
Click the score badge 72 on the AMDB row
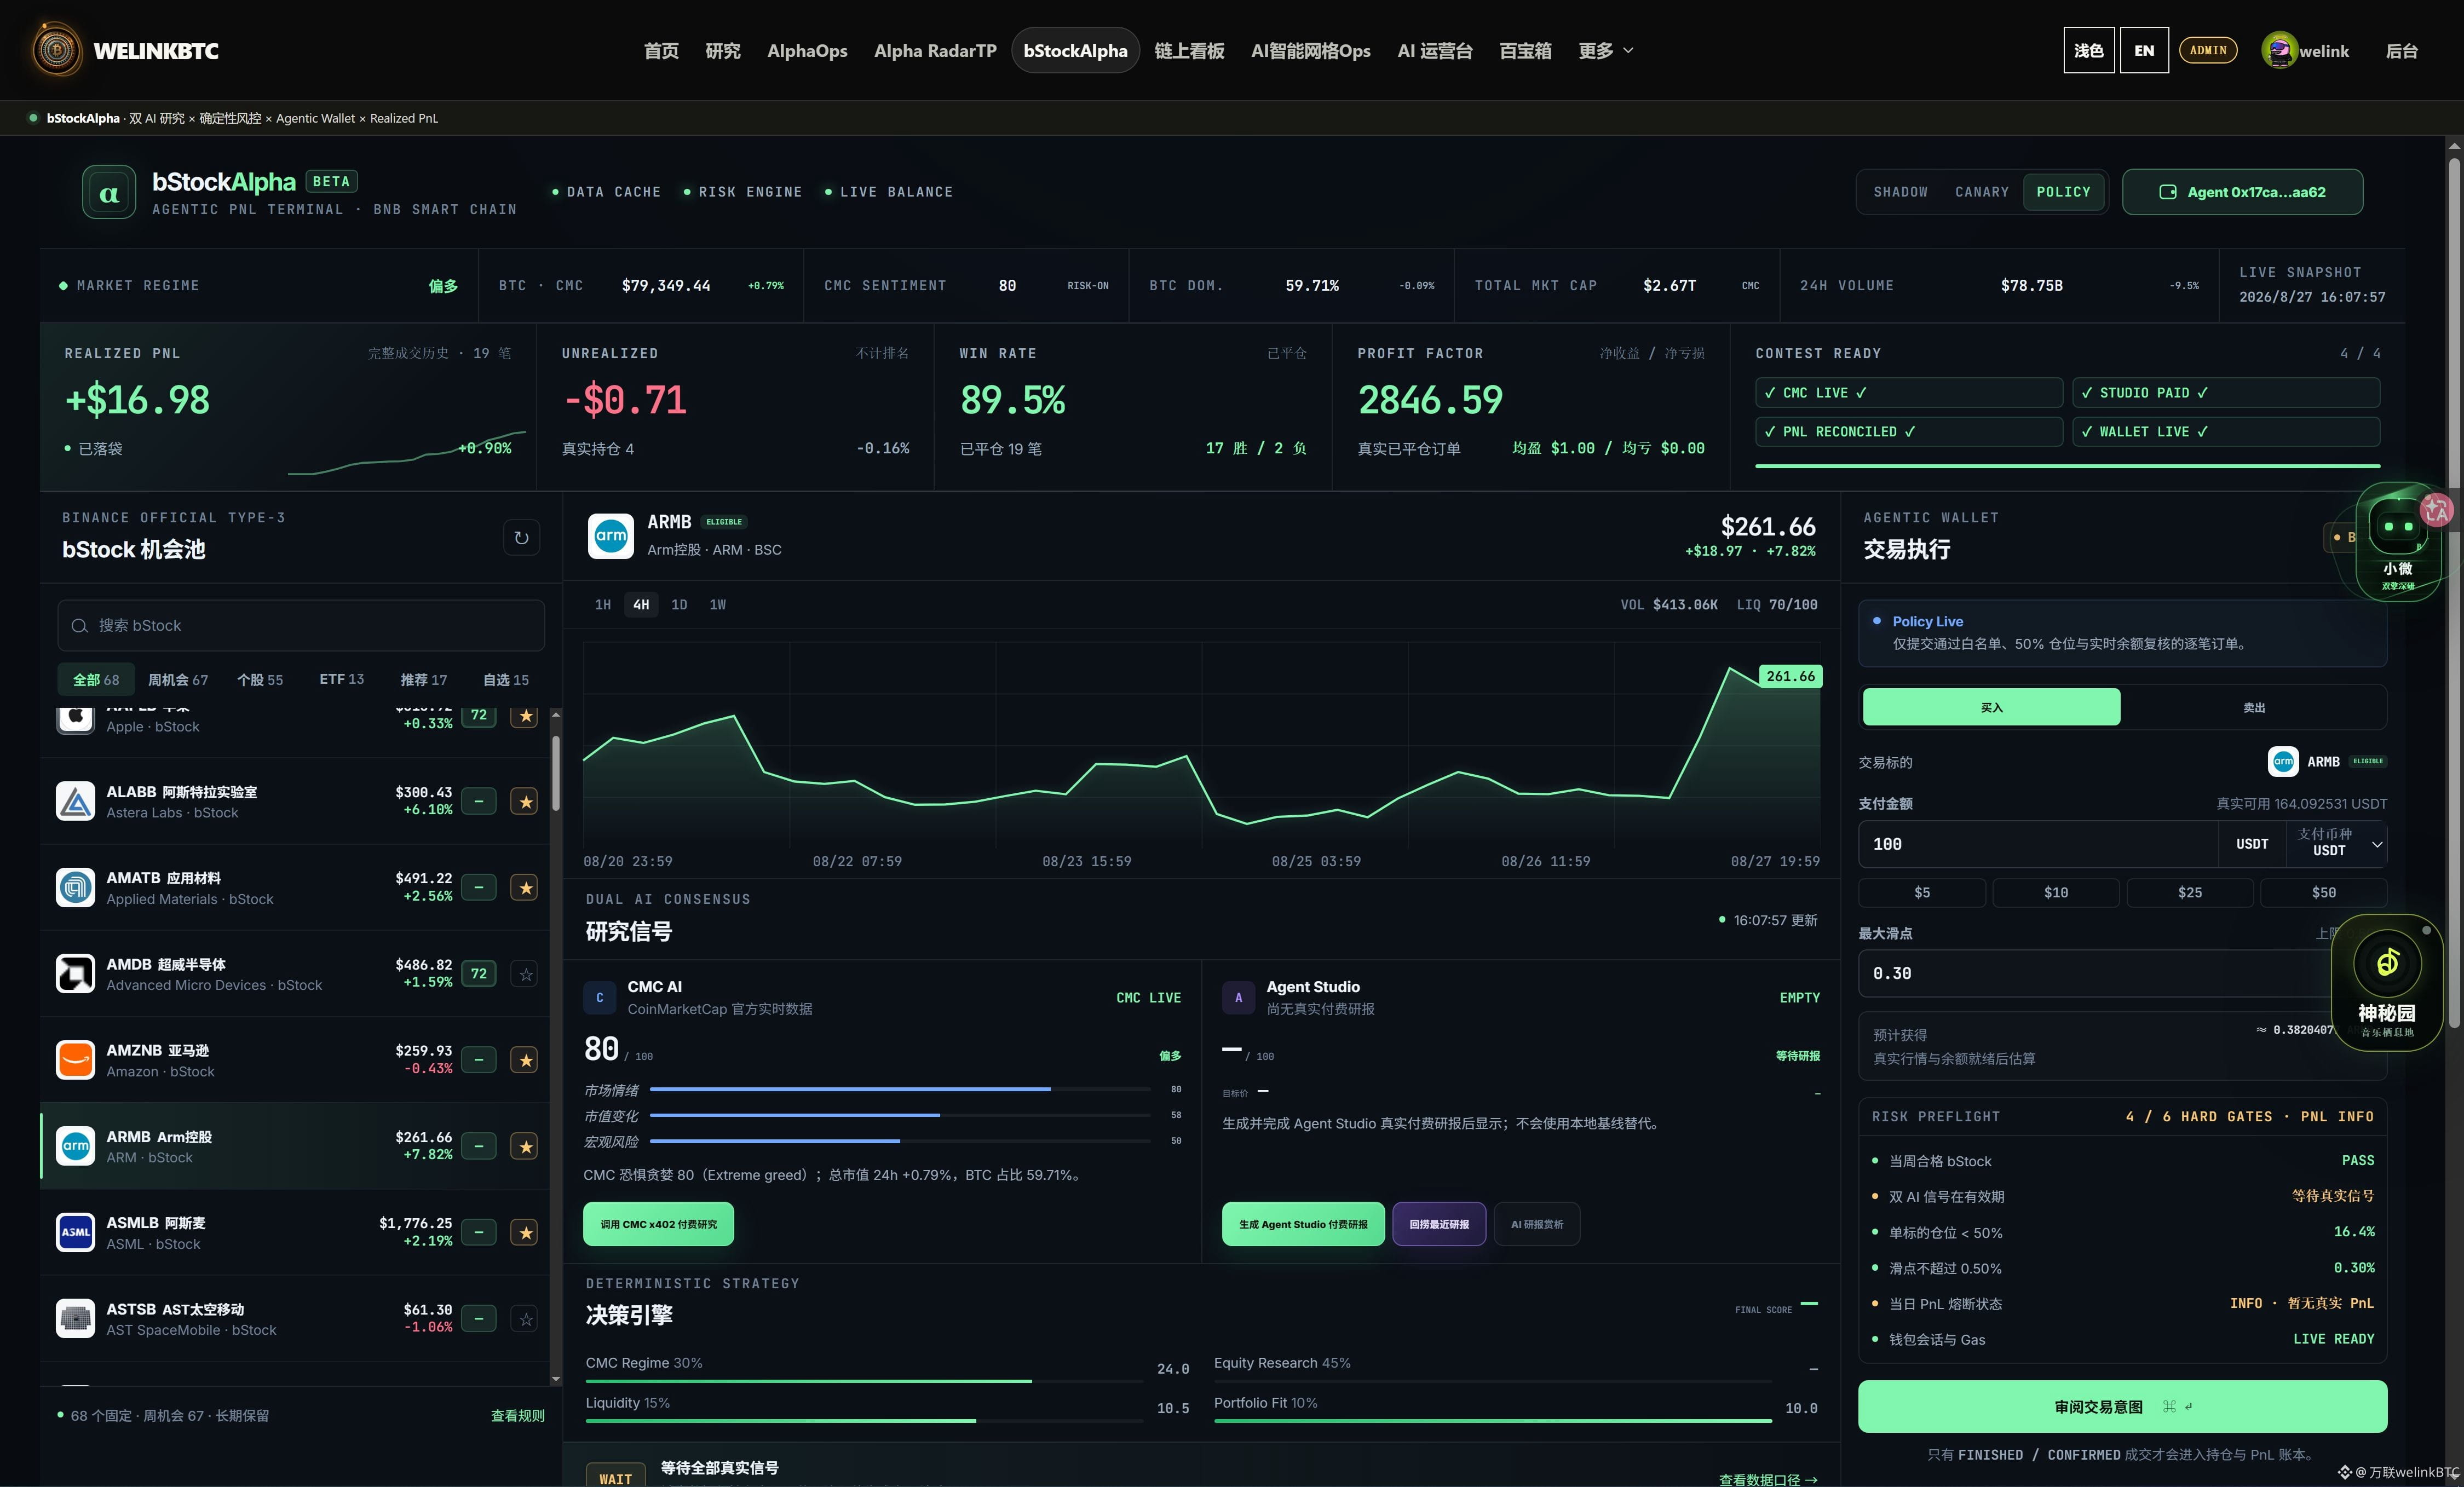pyautogui.click(x=479, y=973)
